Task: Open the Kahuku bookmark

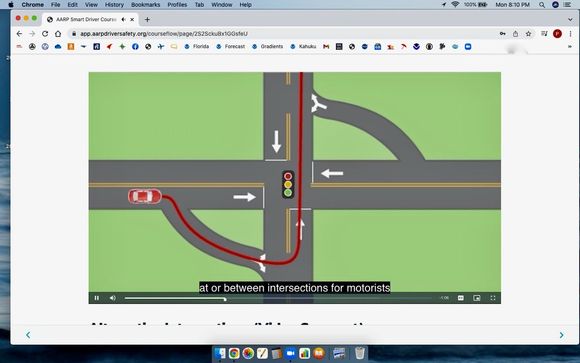Action: 303,47
